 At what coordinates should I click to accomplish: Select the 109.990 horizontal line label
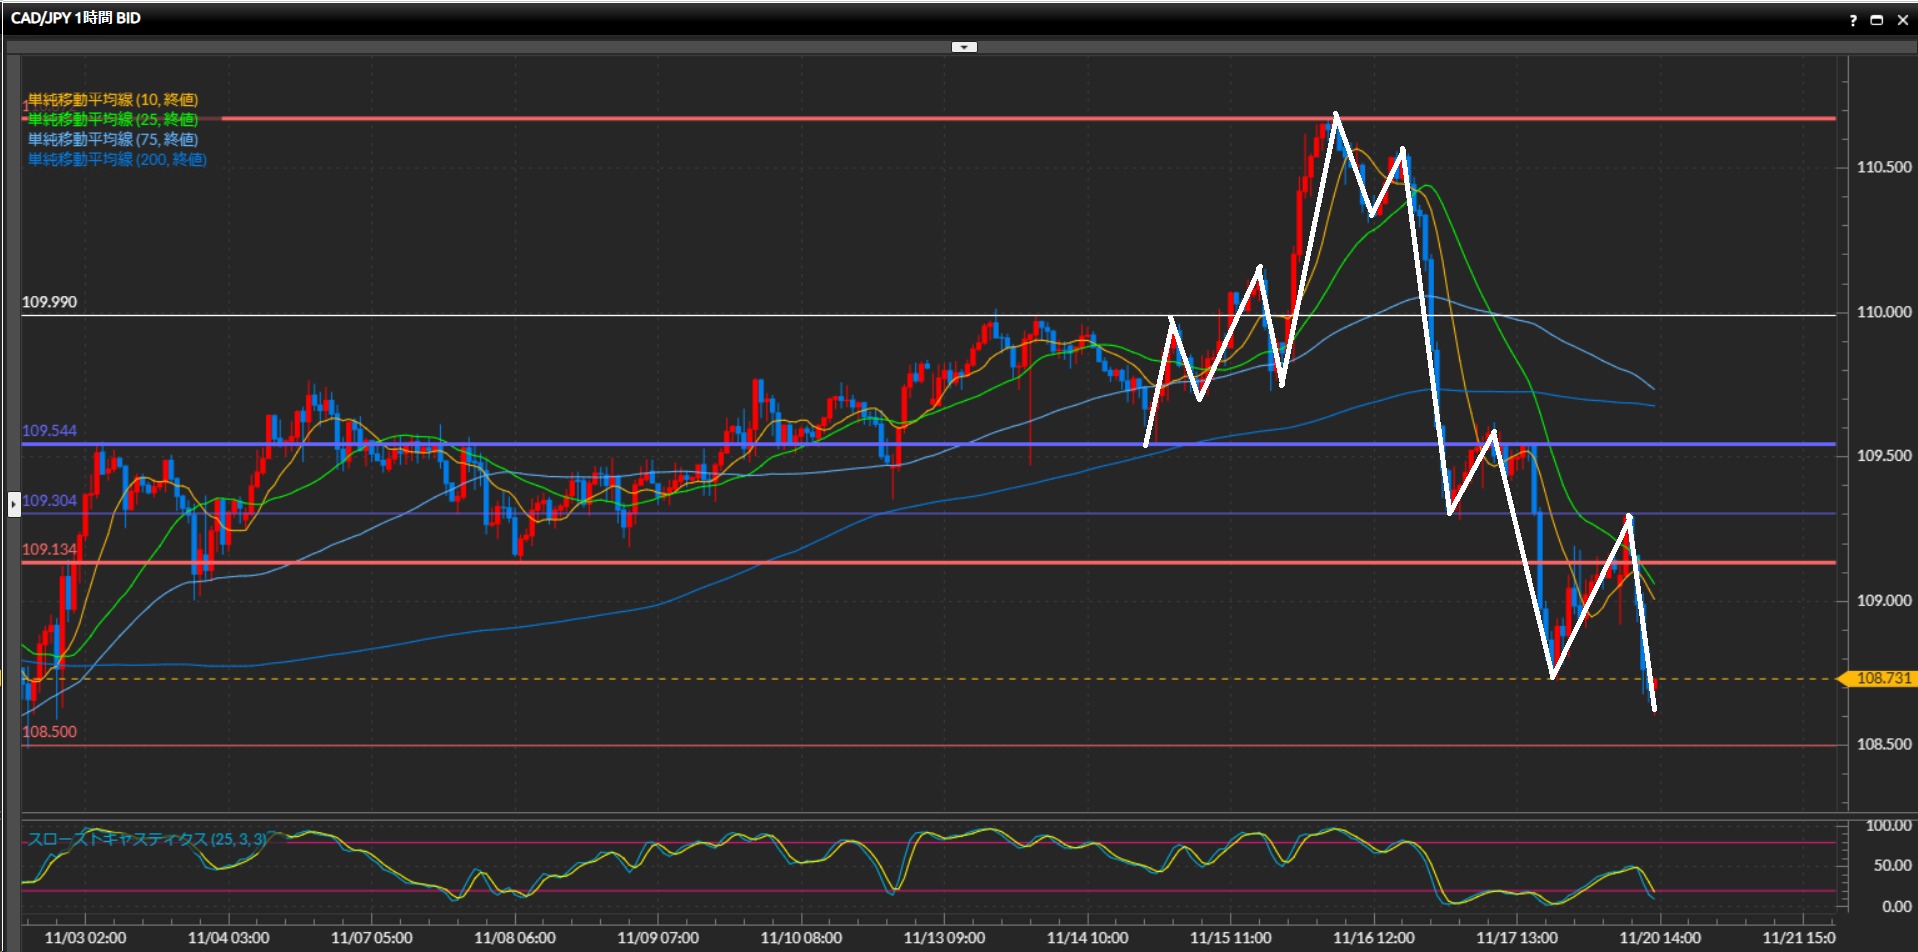click(49, 302)
